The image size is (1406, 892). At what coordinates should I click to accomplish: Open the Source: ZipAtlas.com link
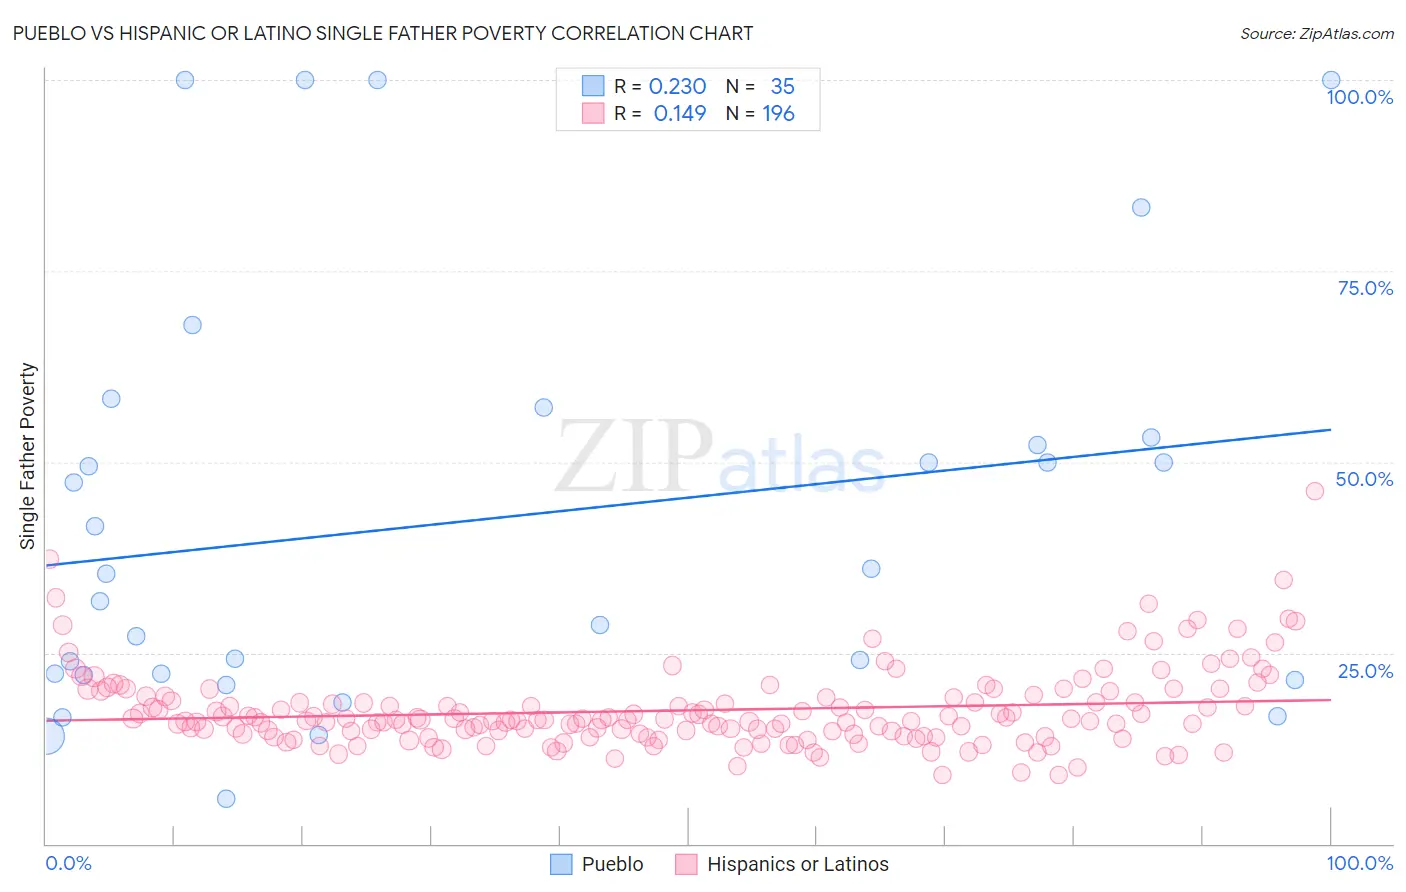coord(1317,33)
